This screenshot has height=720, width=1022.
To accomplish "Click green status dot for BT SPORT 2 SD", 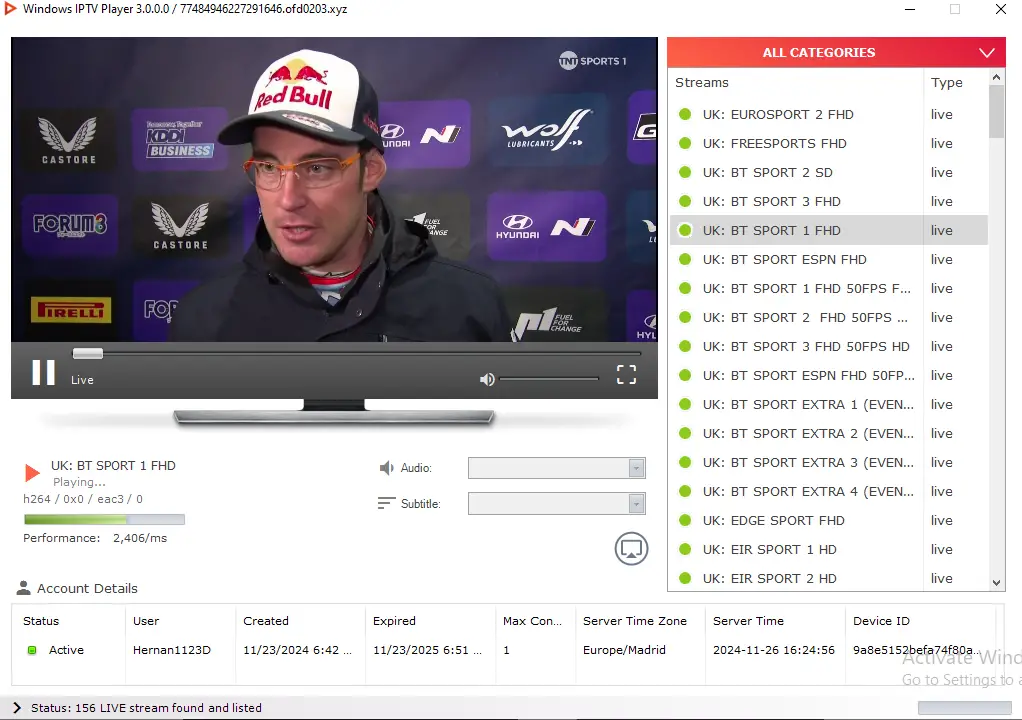I will click(685, 172).
